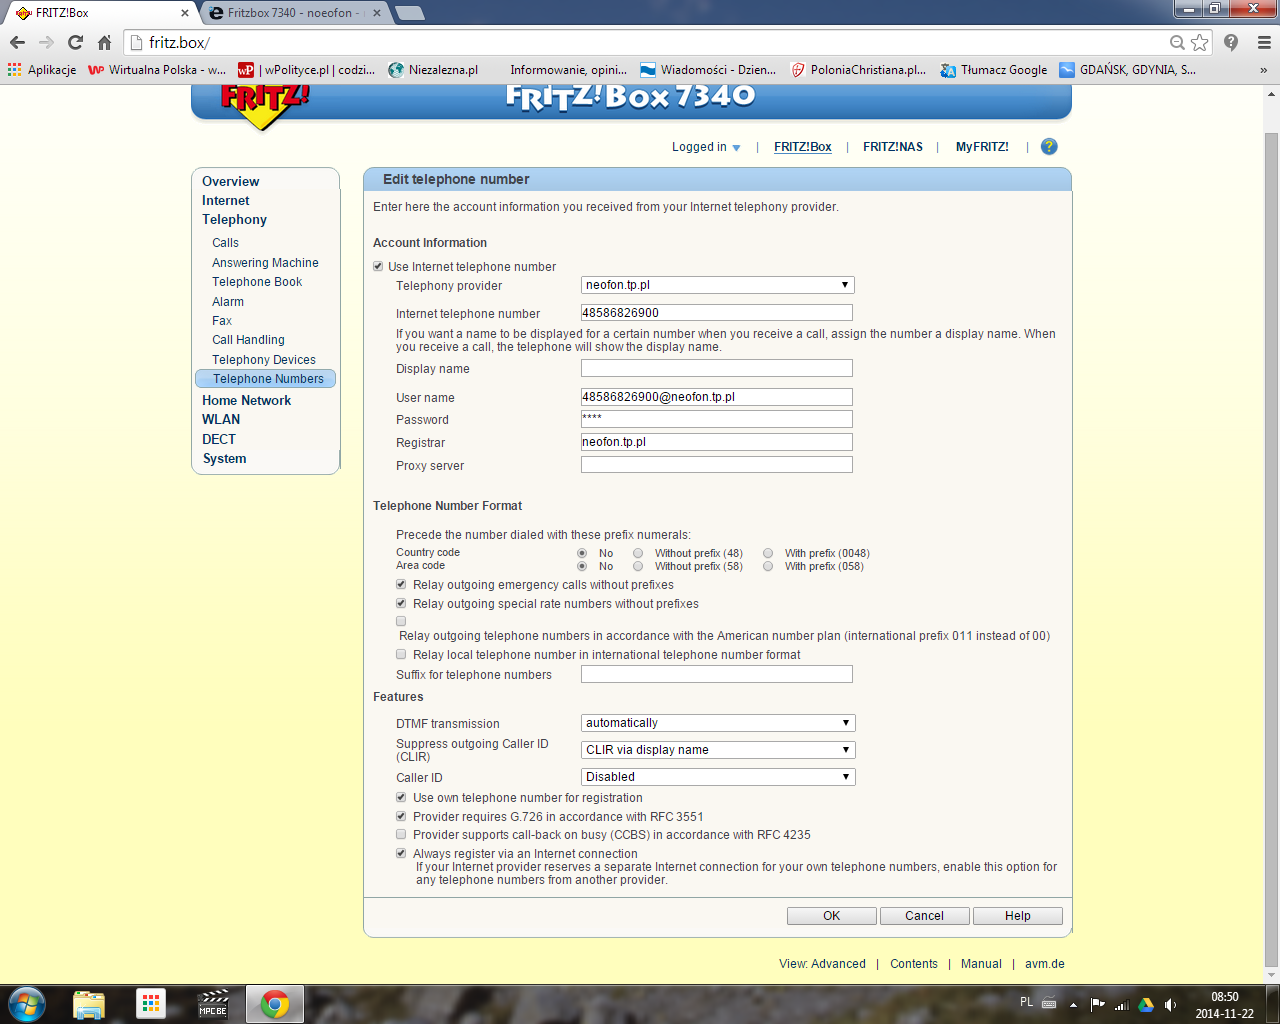Show more bookmarks with the chevron

(x=1263, y=70)
